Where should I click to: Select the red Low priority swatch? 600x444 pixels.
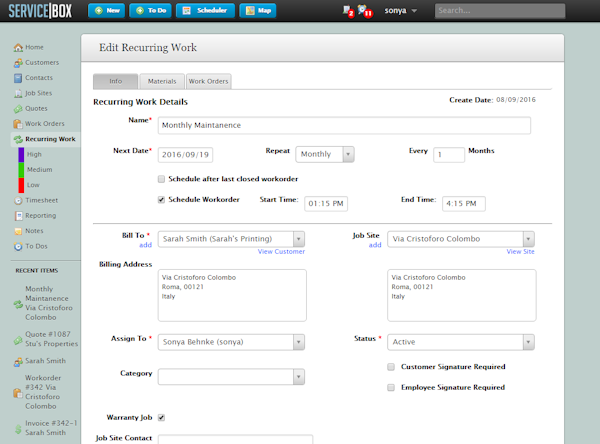pyautogui.click(x=21, y=185)
